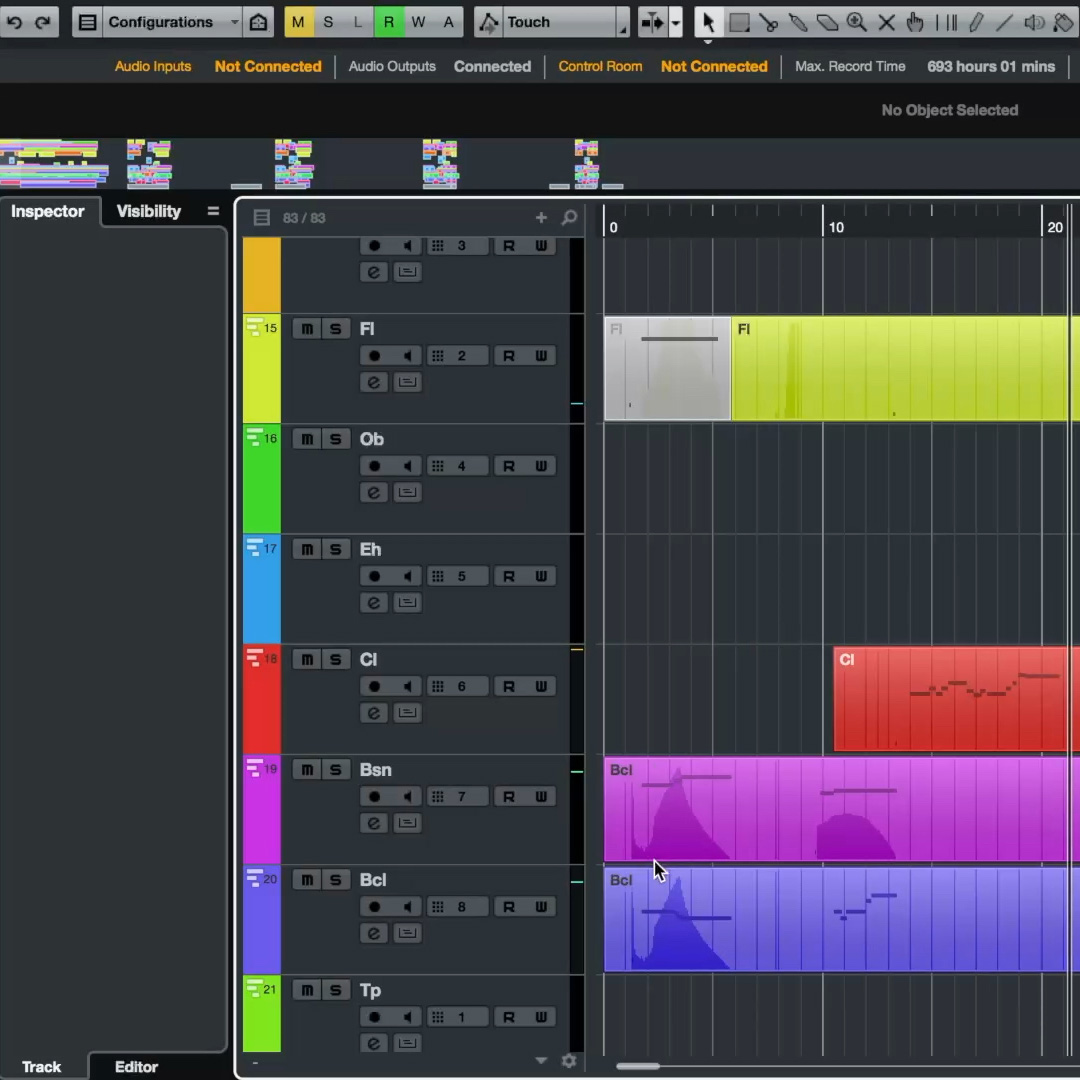This screenshot has height=1080, width=1080.
Task: Click the Control Room label
Action: [600, 66]
